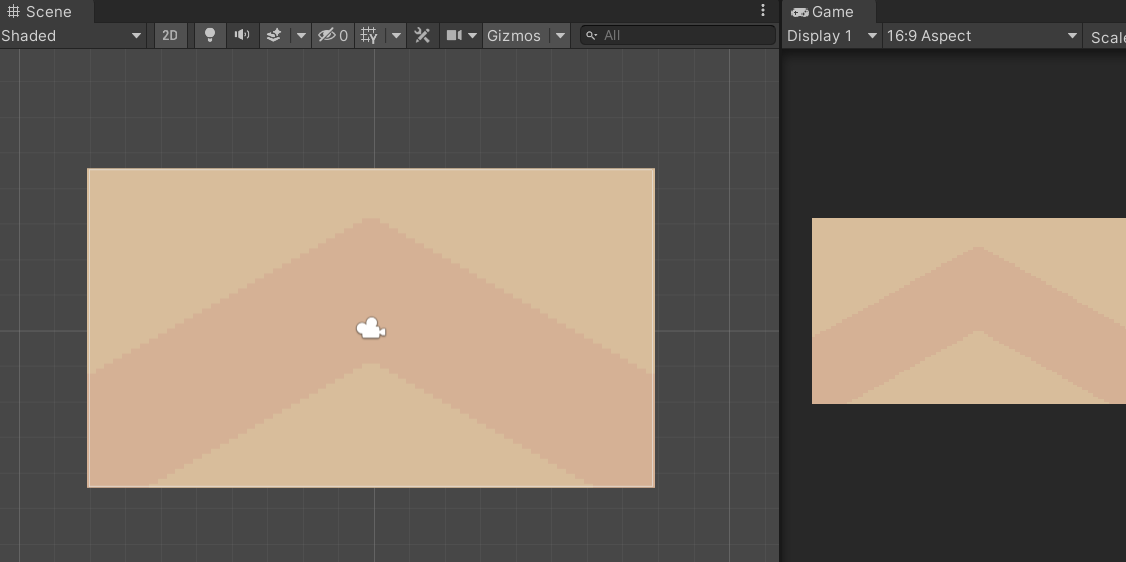Switch to the Scene tab

(46, 11)
